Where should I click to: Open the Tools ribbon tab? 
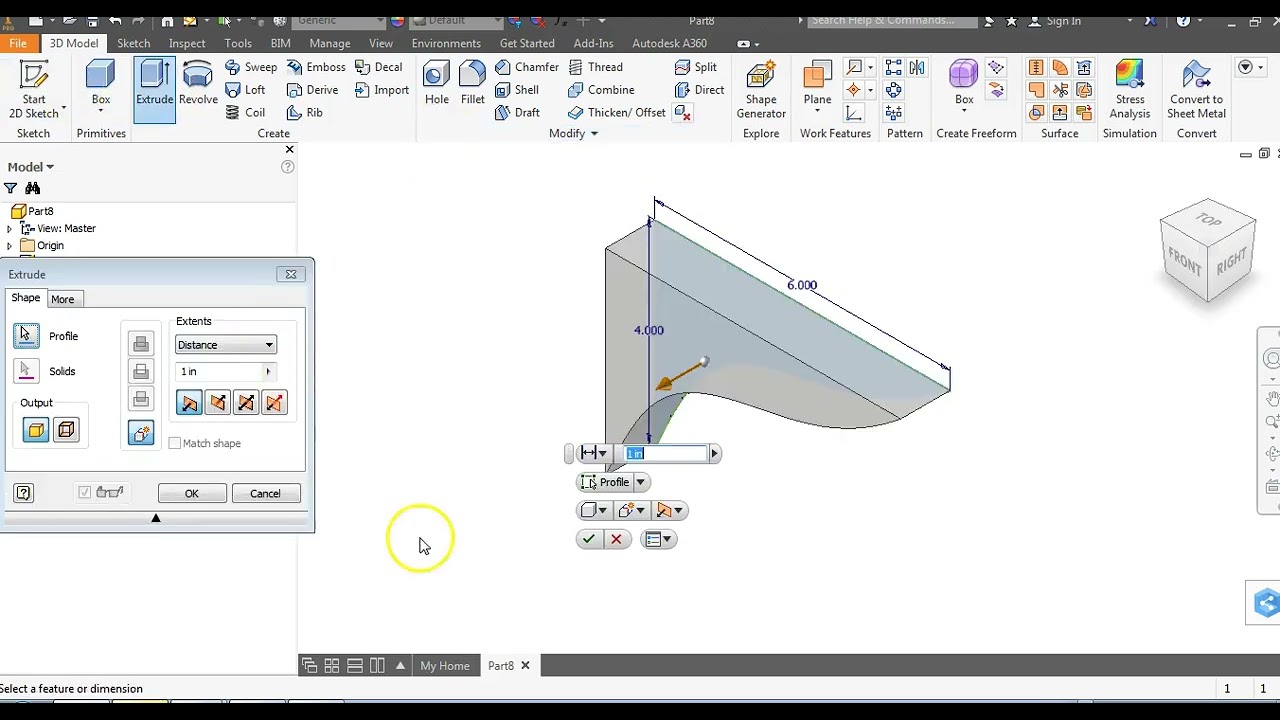[238, 43]
